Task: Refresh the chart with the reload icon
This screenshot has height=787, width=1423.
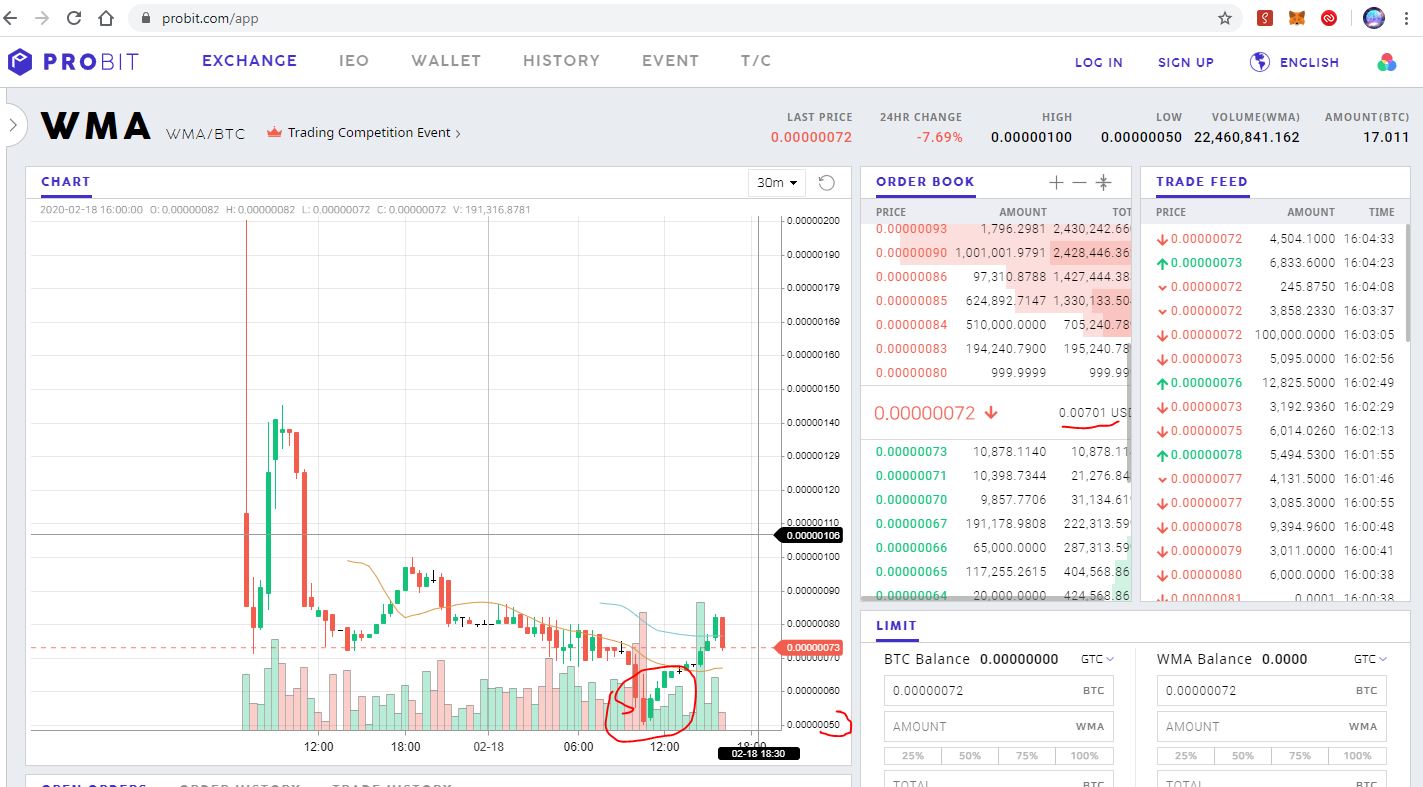Action: click(828, 182)
